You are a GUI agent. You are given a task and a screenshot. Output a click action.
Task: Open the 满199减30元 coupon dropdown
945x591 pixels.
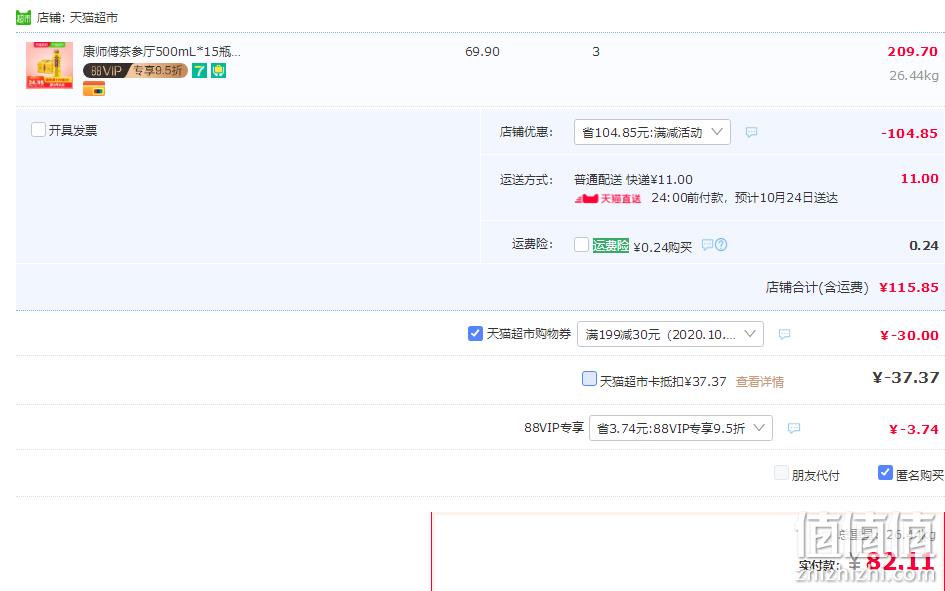click(x=670, y=334)
